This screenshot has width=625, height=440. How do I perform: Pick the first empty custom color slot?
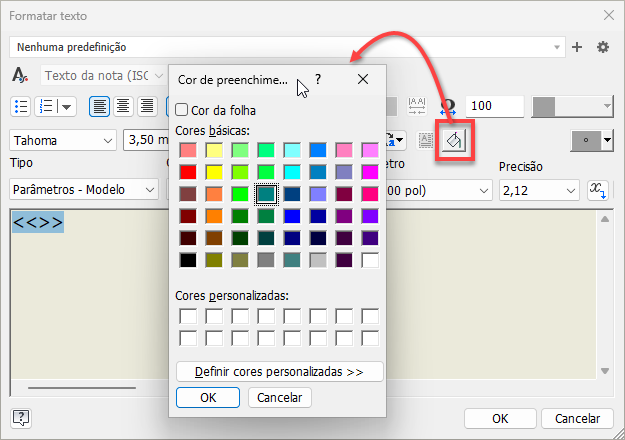(188, 317)
